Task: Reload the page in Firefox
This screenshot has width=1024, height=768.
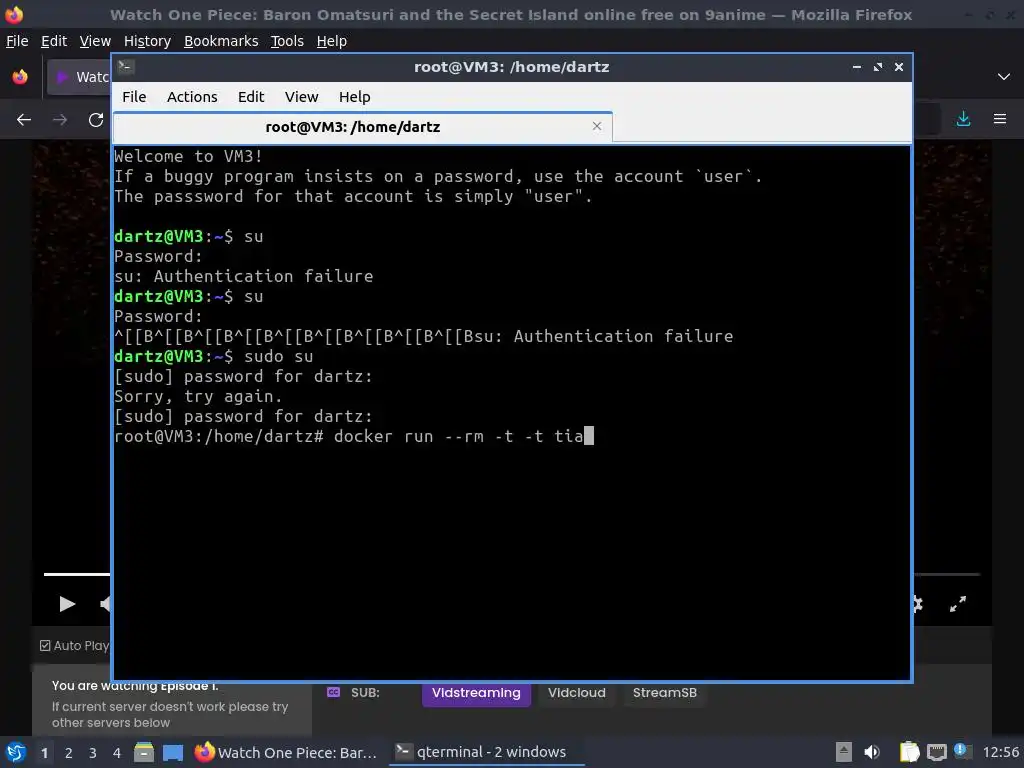Action: (96, 120)
